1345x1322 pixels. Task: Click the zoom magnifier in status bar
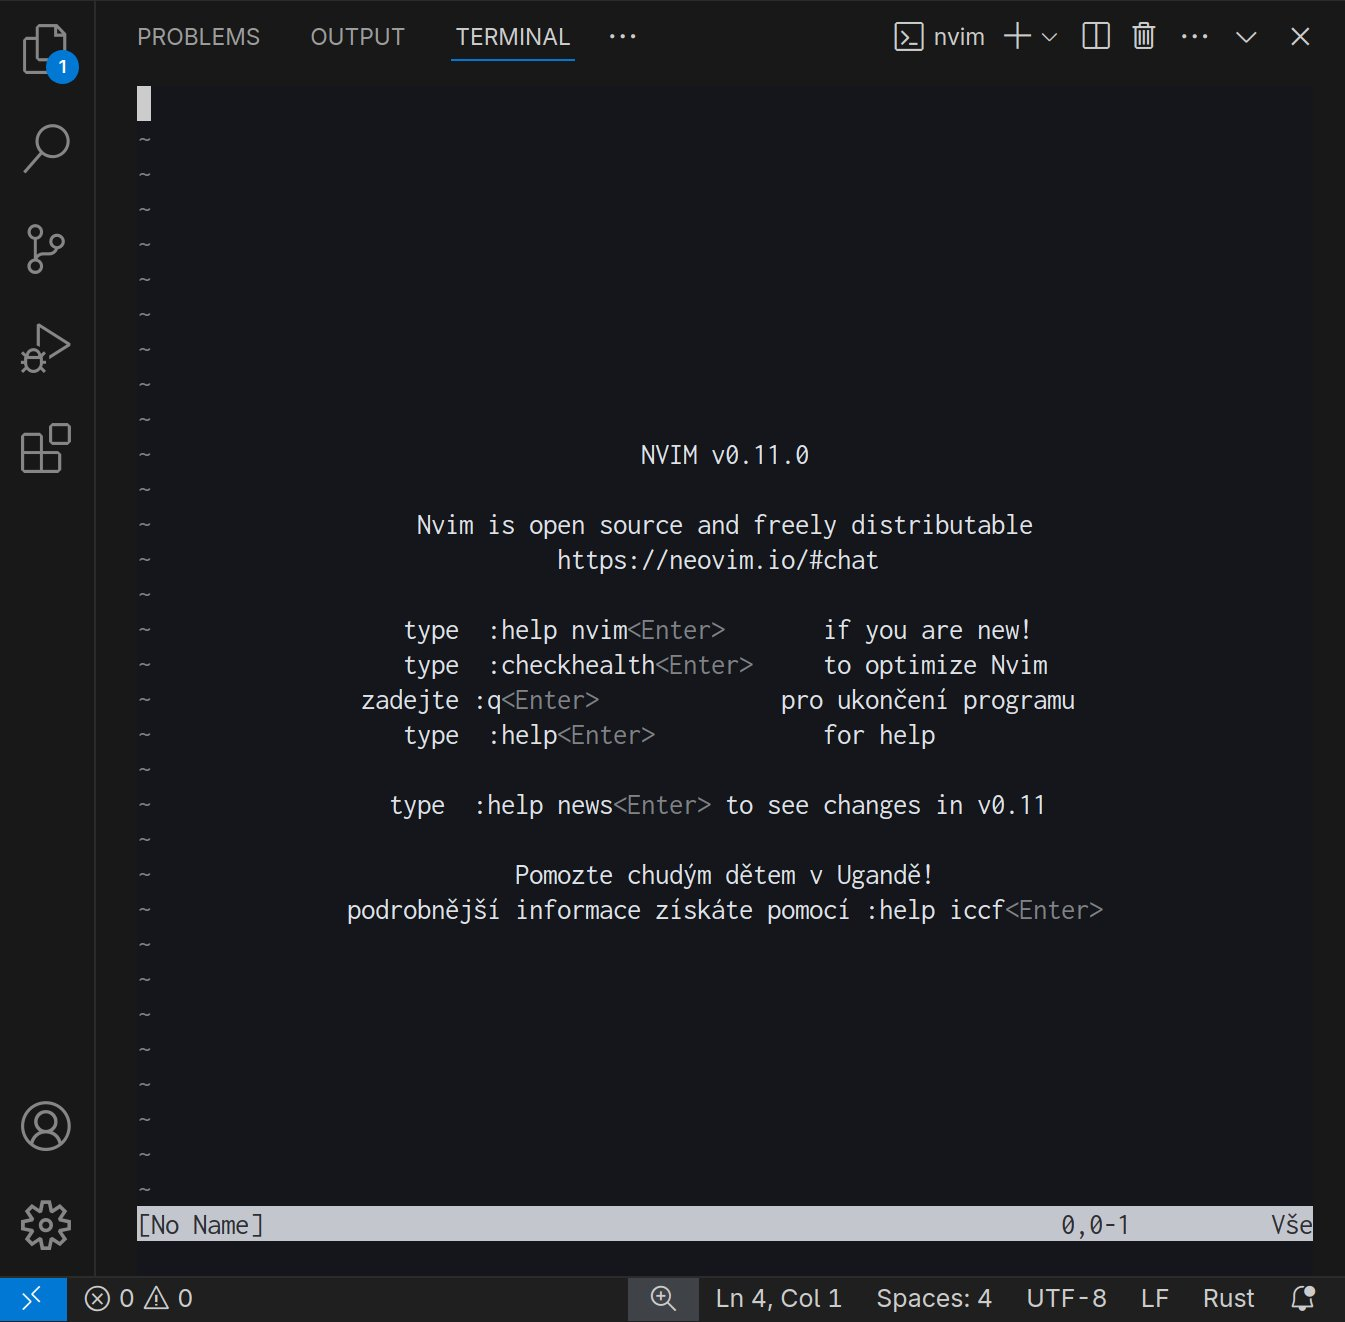[663, 1298]
